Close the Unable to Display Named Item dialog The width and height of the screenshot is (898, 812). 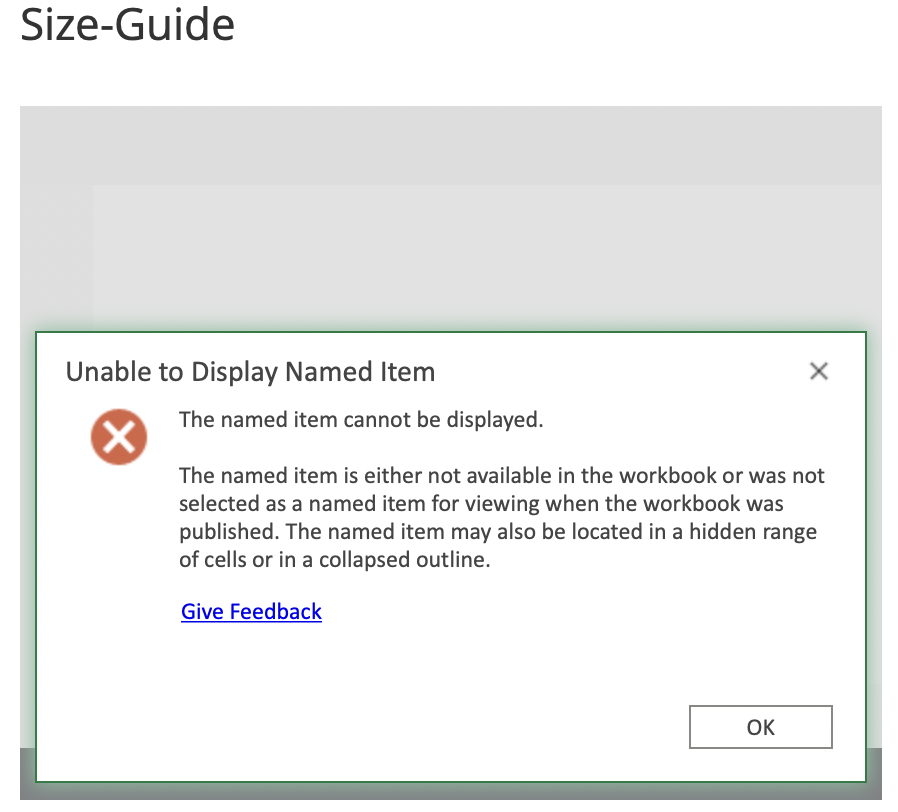click(x=818, y=372)
